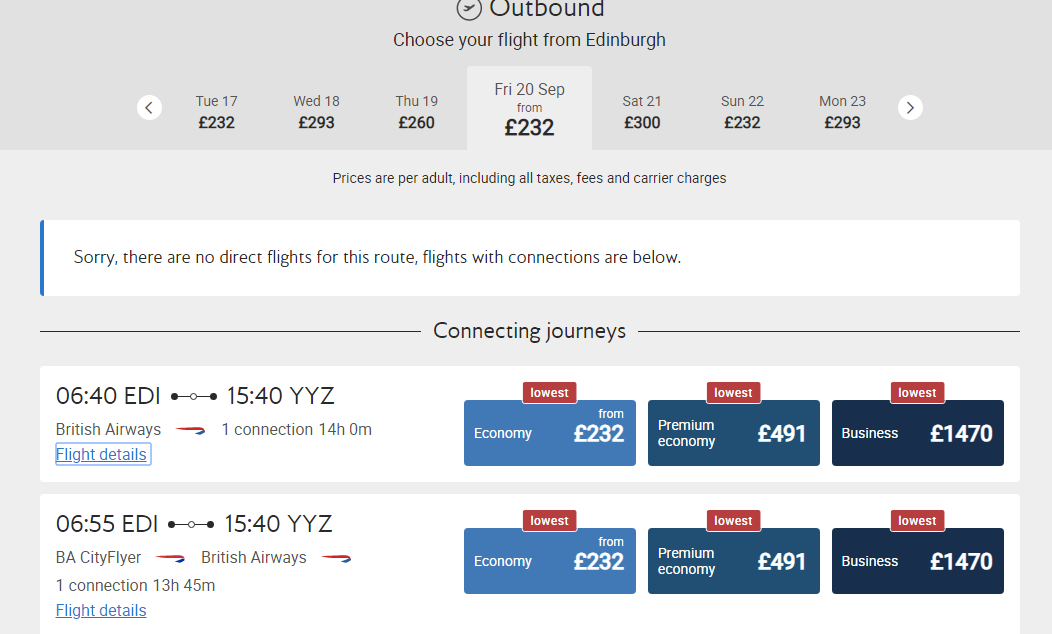Select Business £1470 fare on 06:40 flight
The width and height of the screenshot is (1052, 634).
pyautogui.click(x=918, y=433)
